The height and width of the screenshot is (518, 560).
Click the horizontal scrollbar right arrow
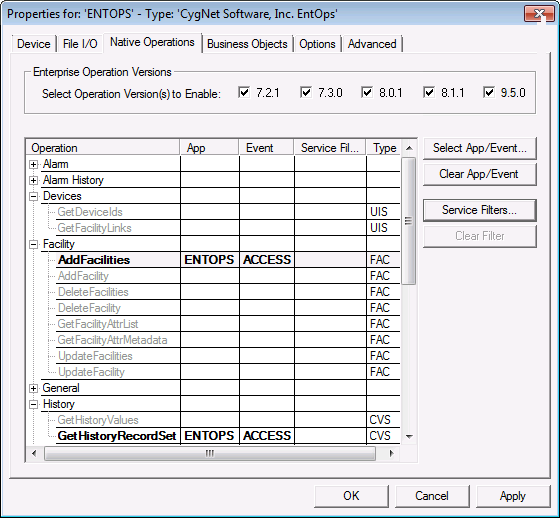[x=391, y=454]
